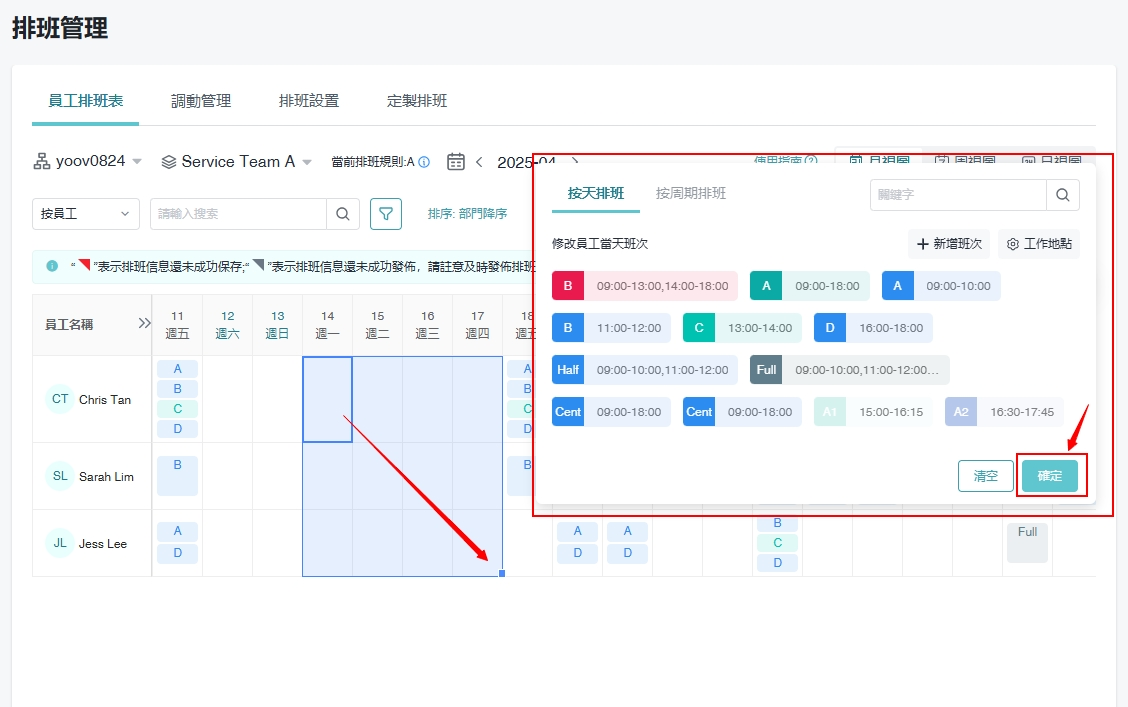
Task: Click the 新增班次 button
Action: pyautogui.click(x=949, y=244)
